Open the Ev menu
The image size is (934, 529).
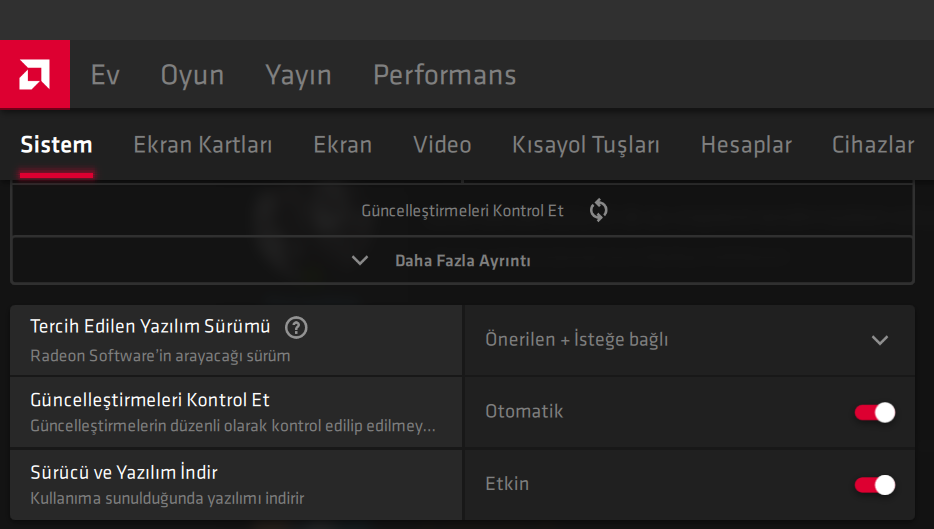coord(105,75)
